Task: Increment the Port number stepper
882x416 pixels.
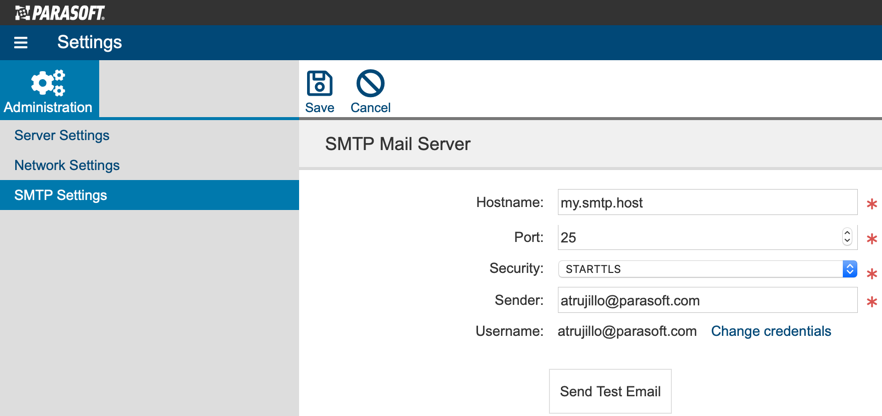Action: [847, 233]
